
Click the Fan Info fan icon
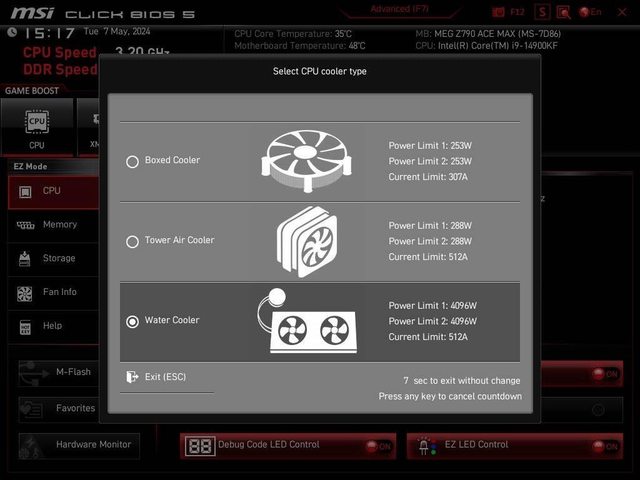[24, 293]
